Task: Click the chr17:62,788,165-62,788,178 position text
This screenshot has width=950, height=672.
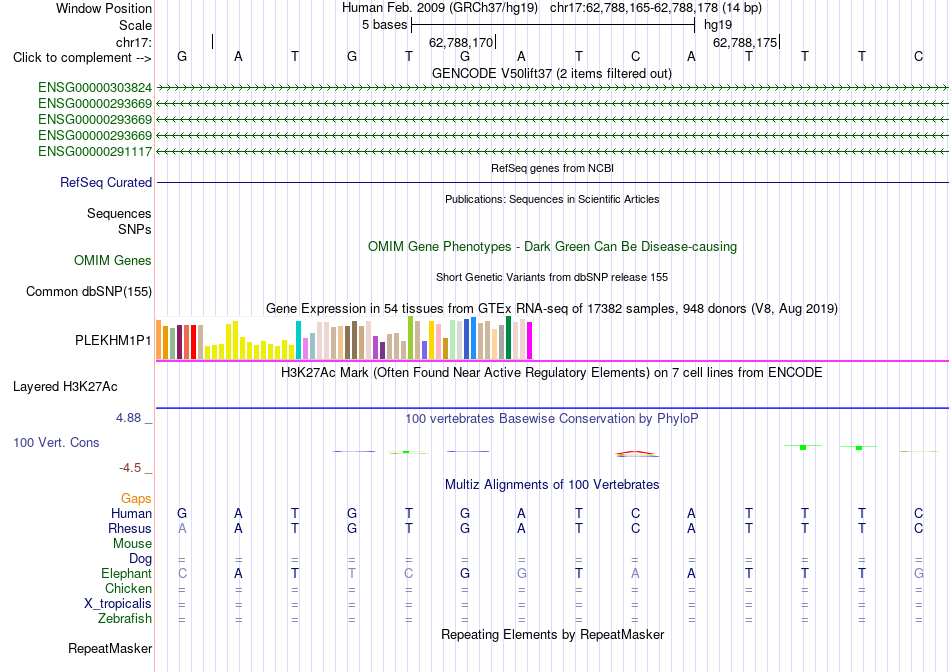Action: click(x=634, y=8)
